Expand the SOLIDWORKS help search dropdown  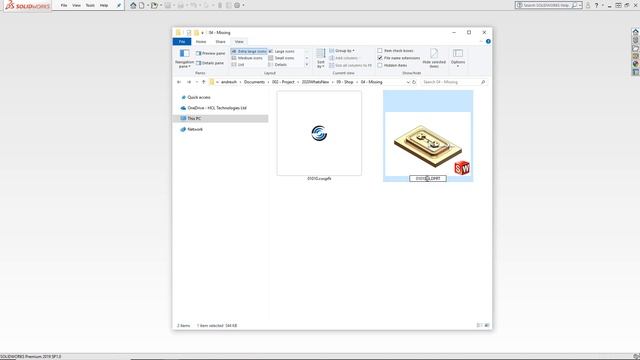point(580,5)
